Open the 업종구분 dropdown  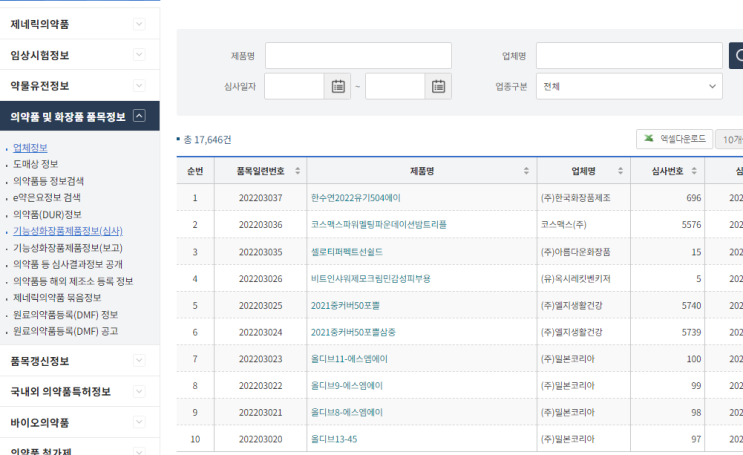[629, 86]
